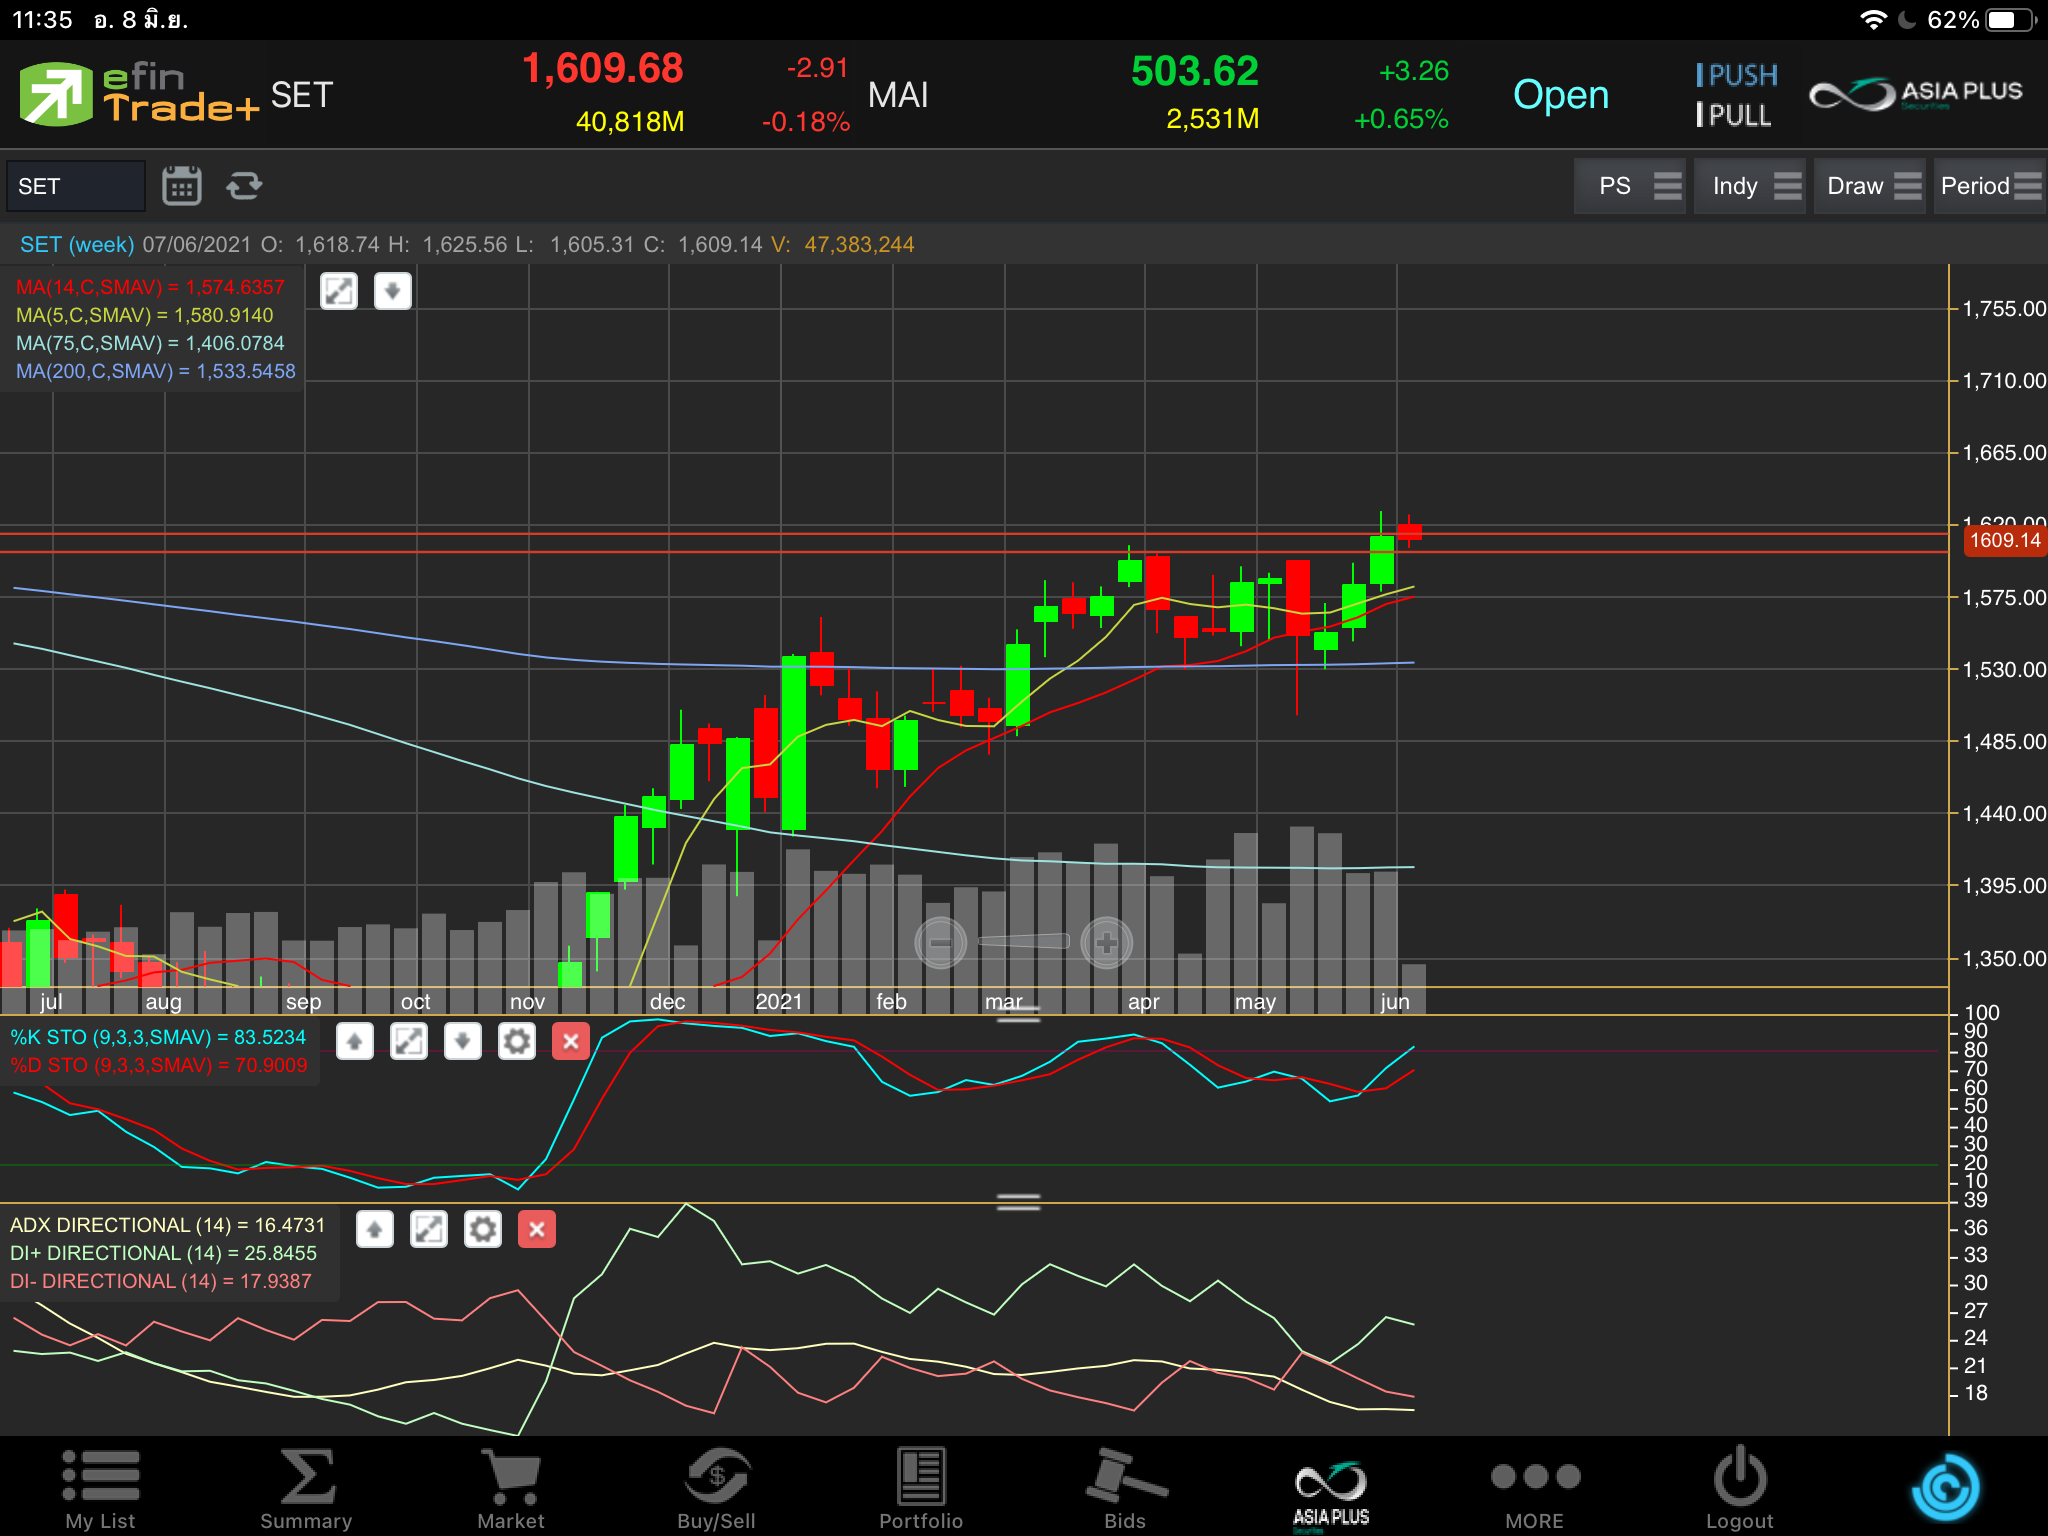Remove the stochastic indicator panel
This screenshot has height=1536, width=2048.
(571, 1042)
